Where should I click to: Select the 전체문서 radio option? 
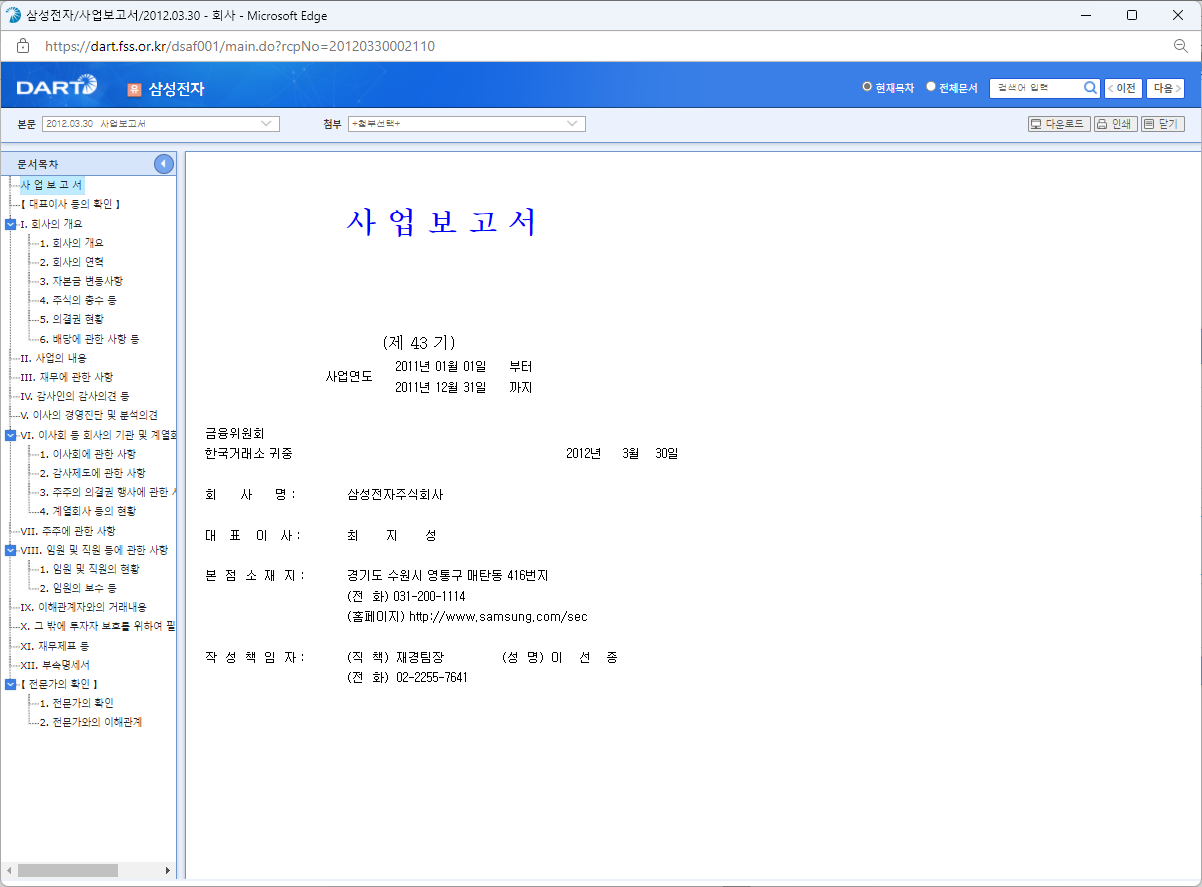pos(931,87)
